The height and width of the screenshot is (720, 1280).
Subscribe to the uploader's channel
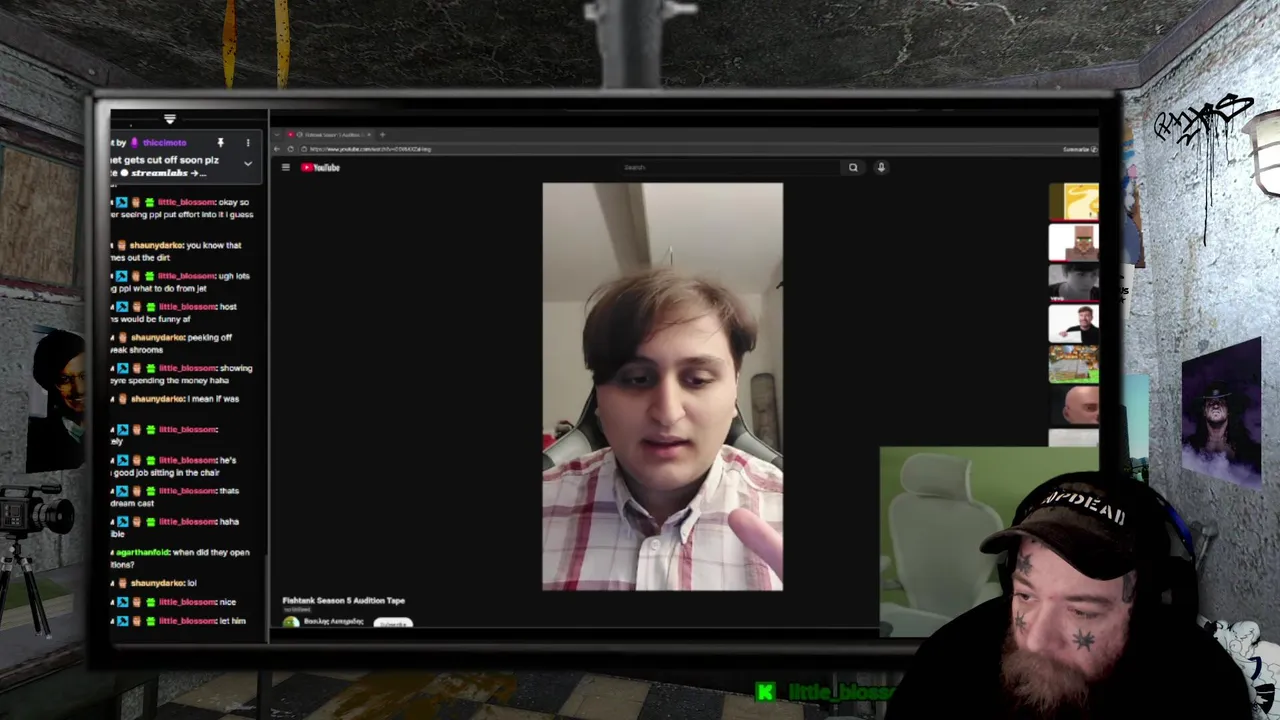(x=393, y=623)
